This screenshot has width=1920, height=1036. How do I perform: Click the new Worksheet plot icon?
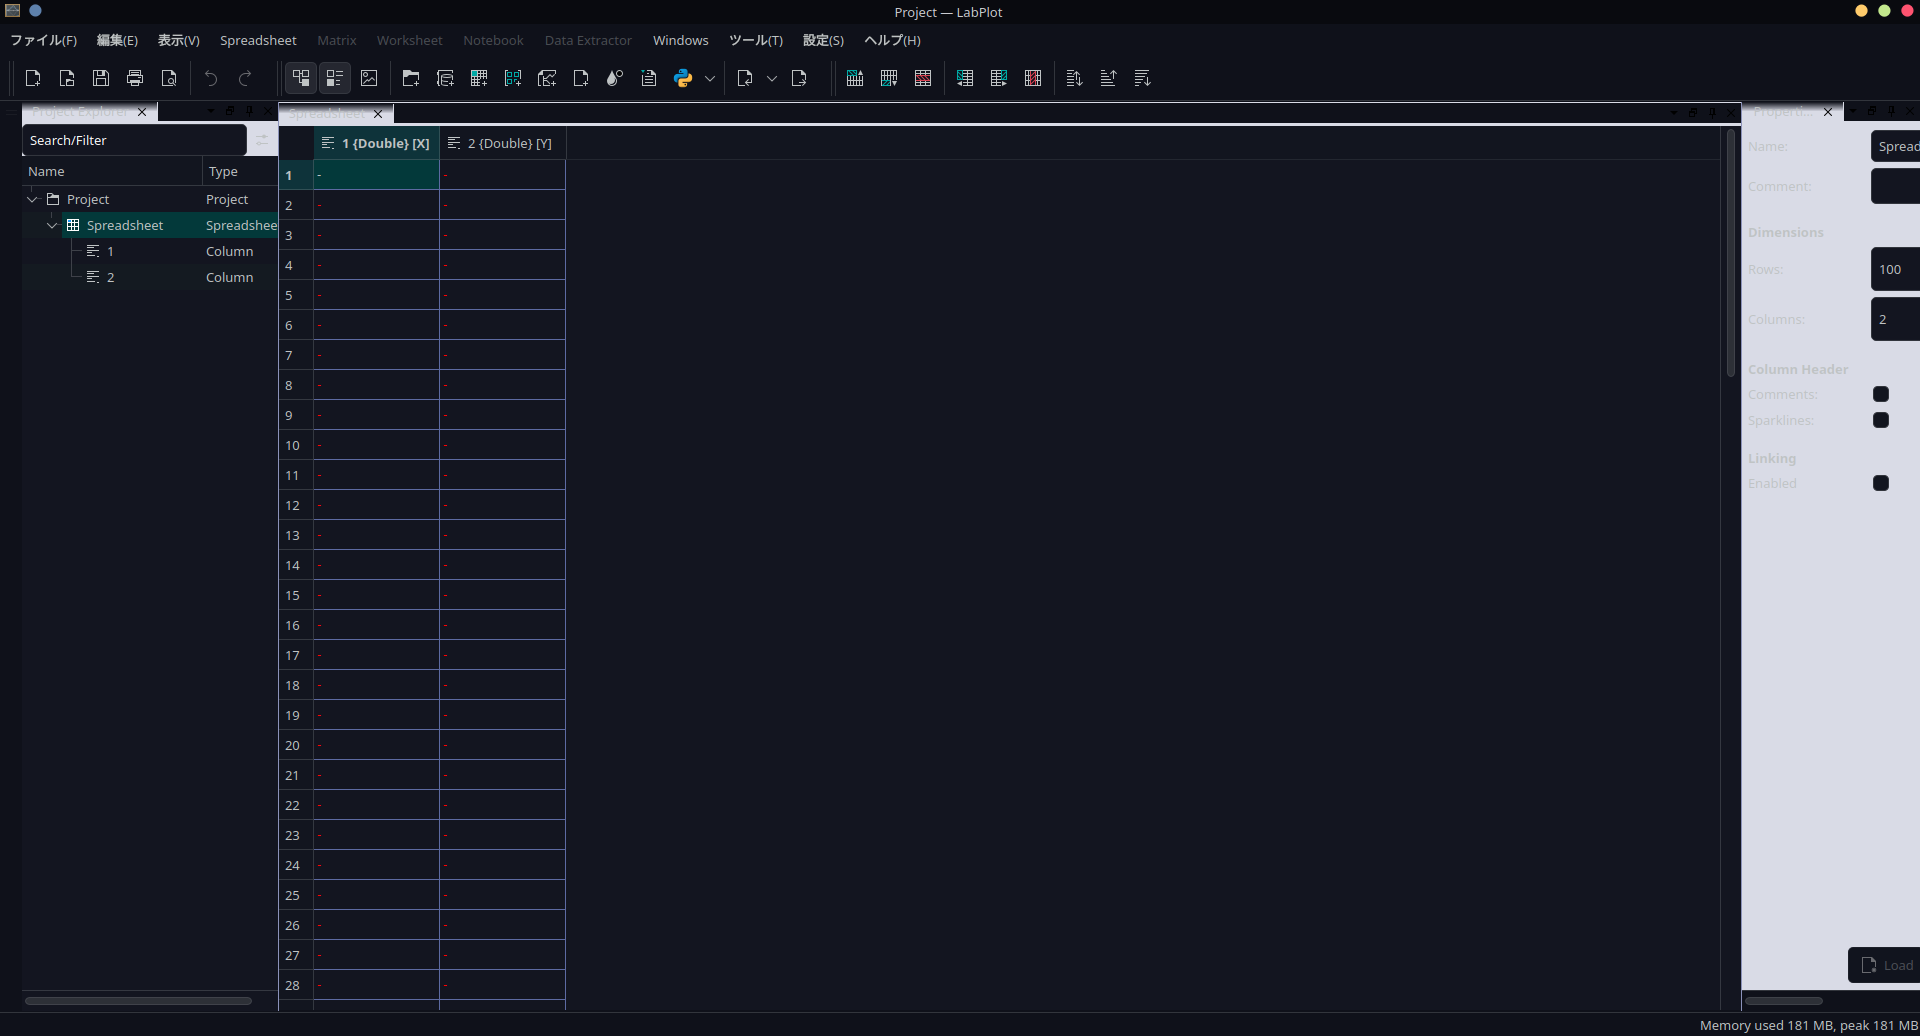pyautogui.click(x=547, y=78)
